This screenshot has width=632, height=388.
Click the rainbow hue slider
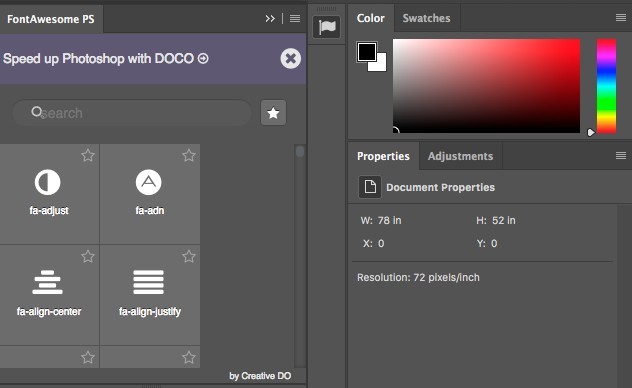tap(606, 86)
